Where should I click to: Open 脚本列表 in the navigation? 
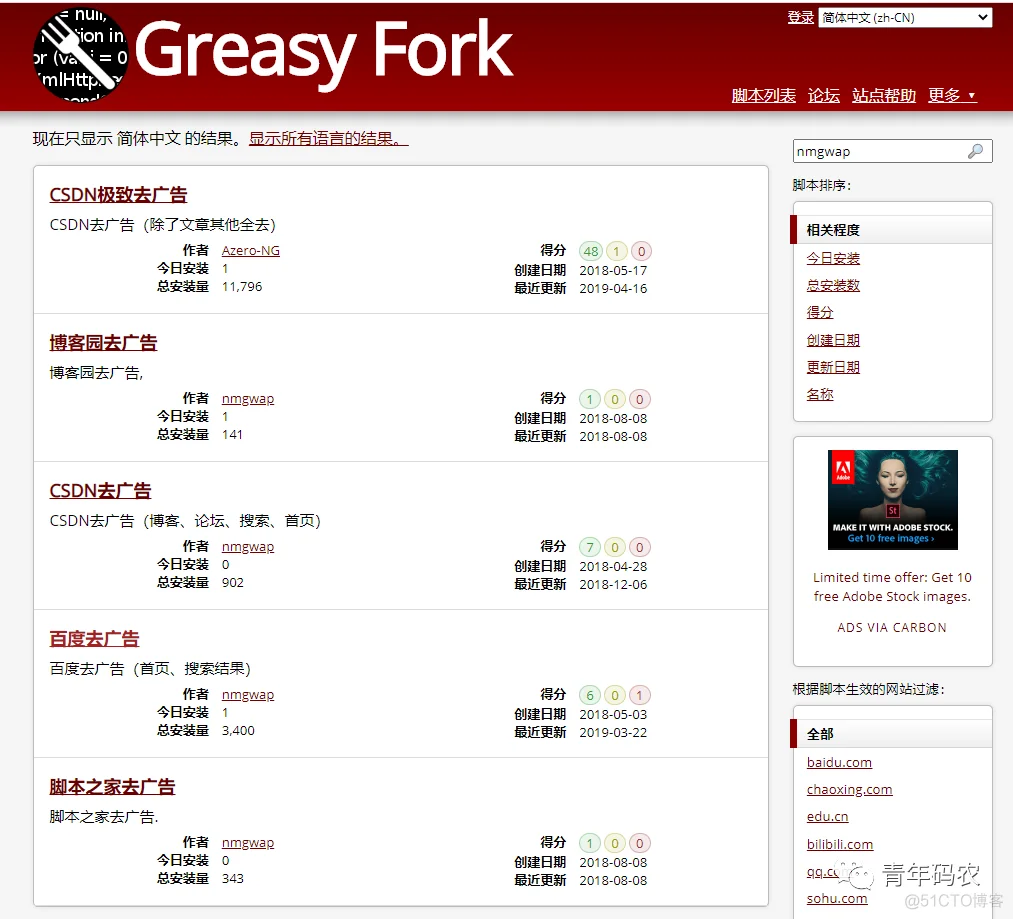pyautogui.click(x=764, y=96)
